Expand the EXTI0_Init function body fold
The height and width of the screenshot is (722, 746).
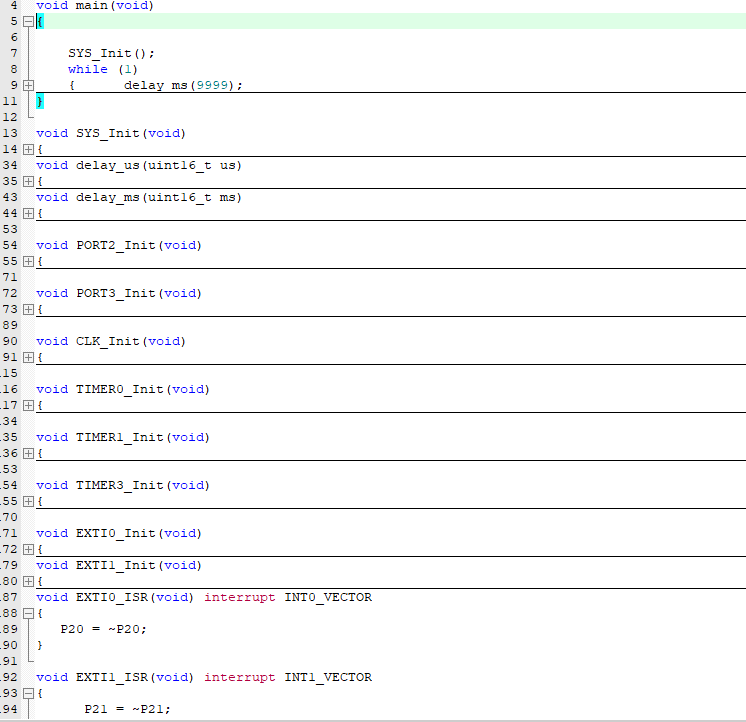click(29, 549)
